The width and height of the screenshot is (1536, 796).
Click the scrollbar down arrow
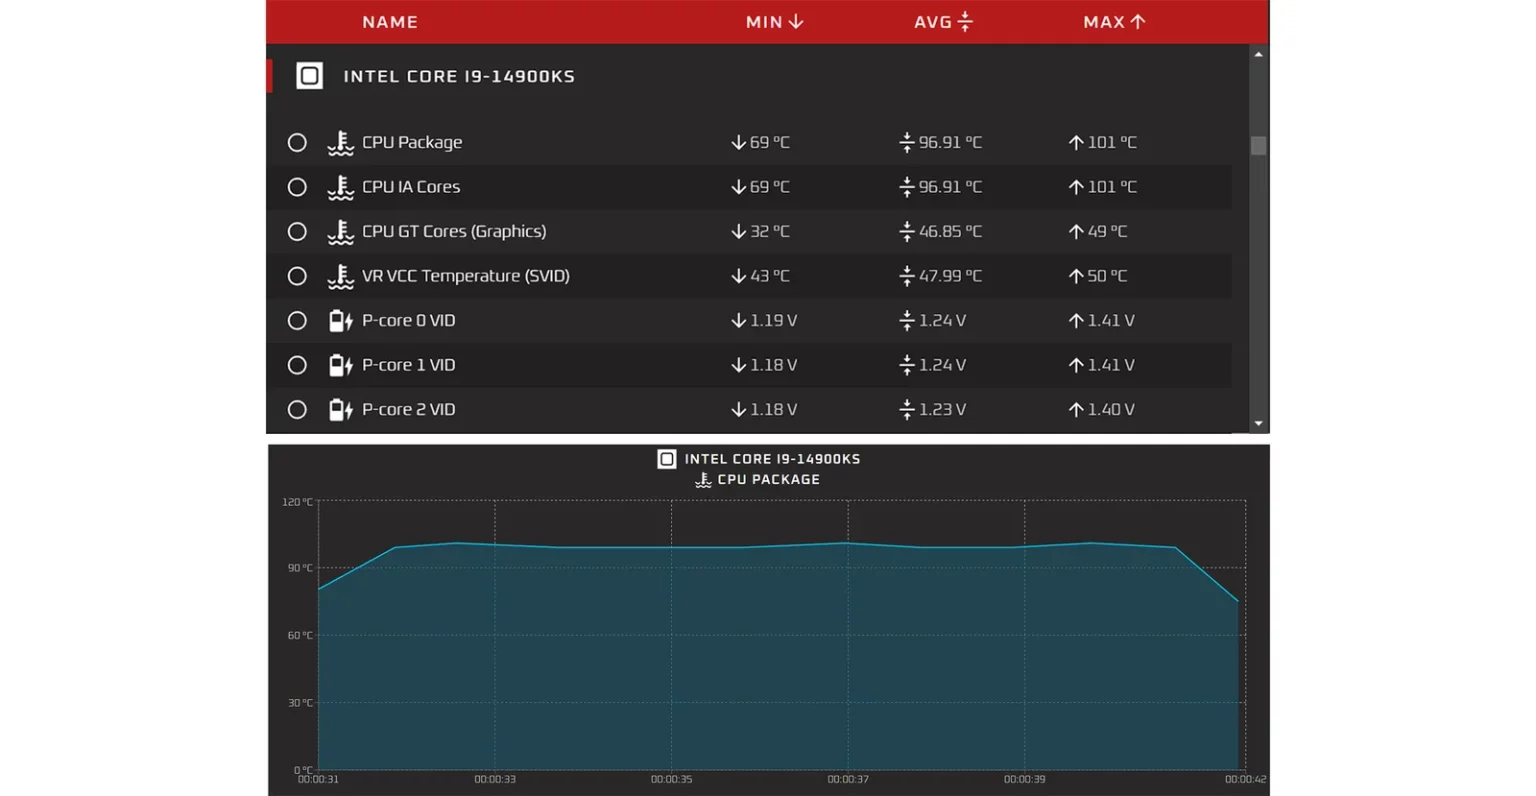click(x=1258, y=424)
